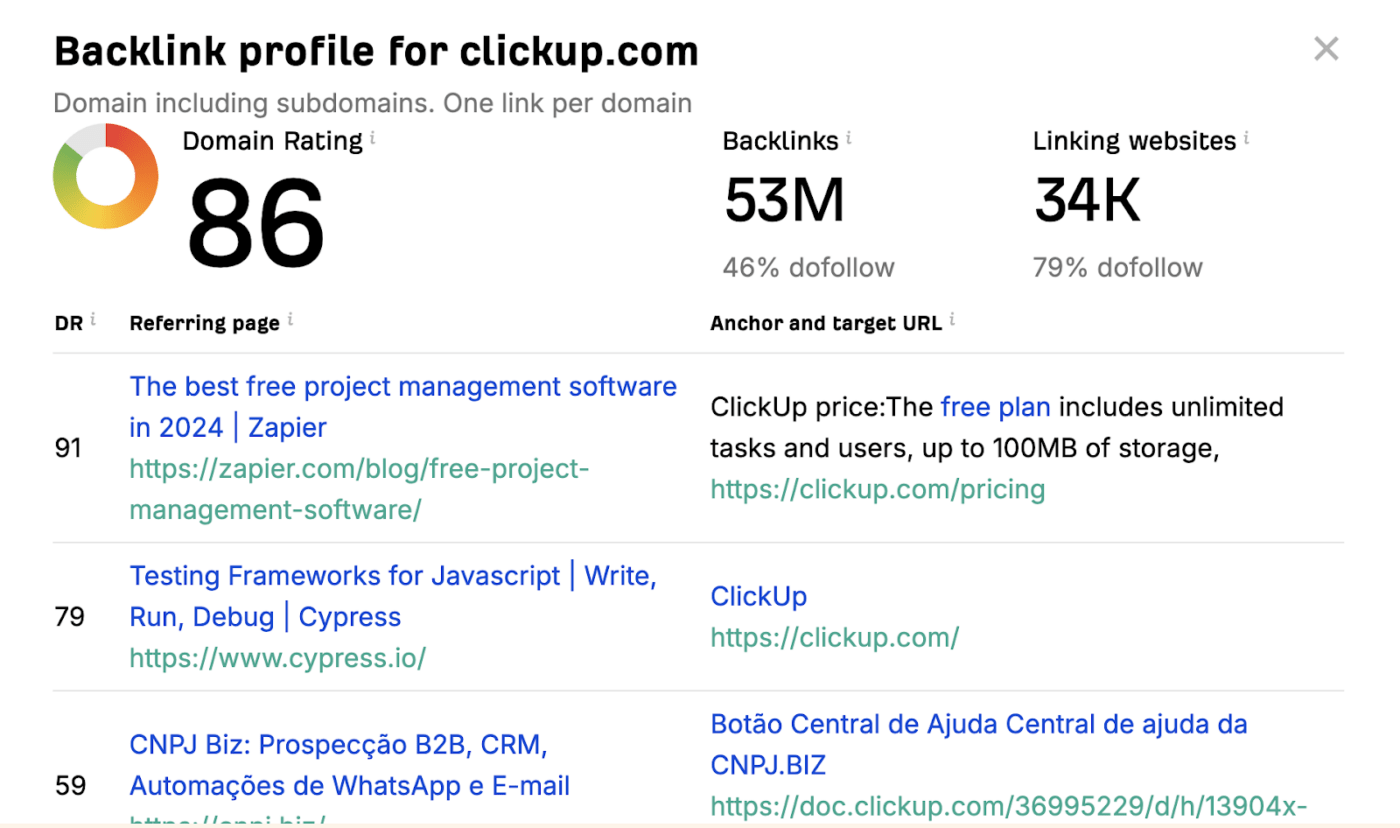Open the https://clickup.com/ target URL
The height and width of the screenshot is (828, 1400).
point(834,637)
